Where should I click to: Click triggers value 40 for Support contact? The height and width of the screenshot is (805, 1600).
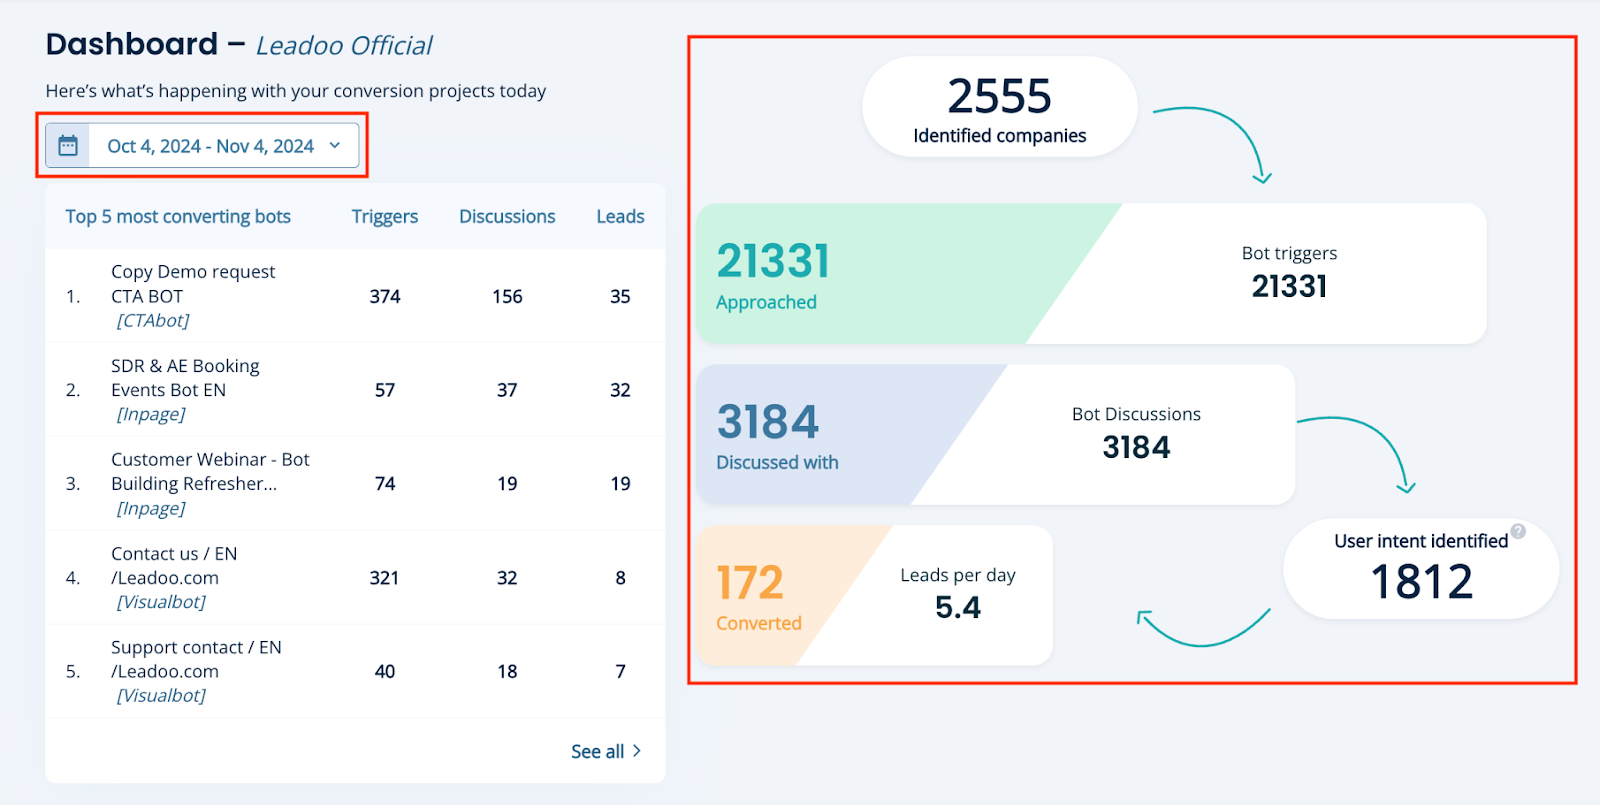(x=385, y=672)
